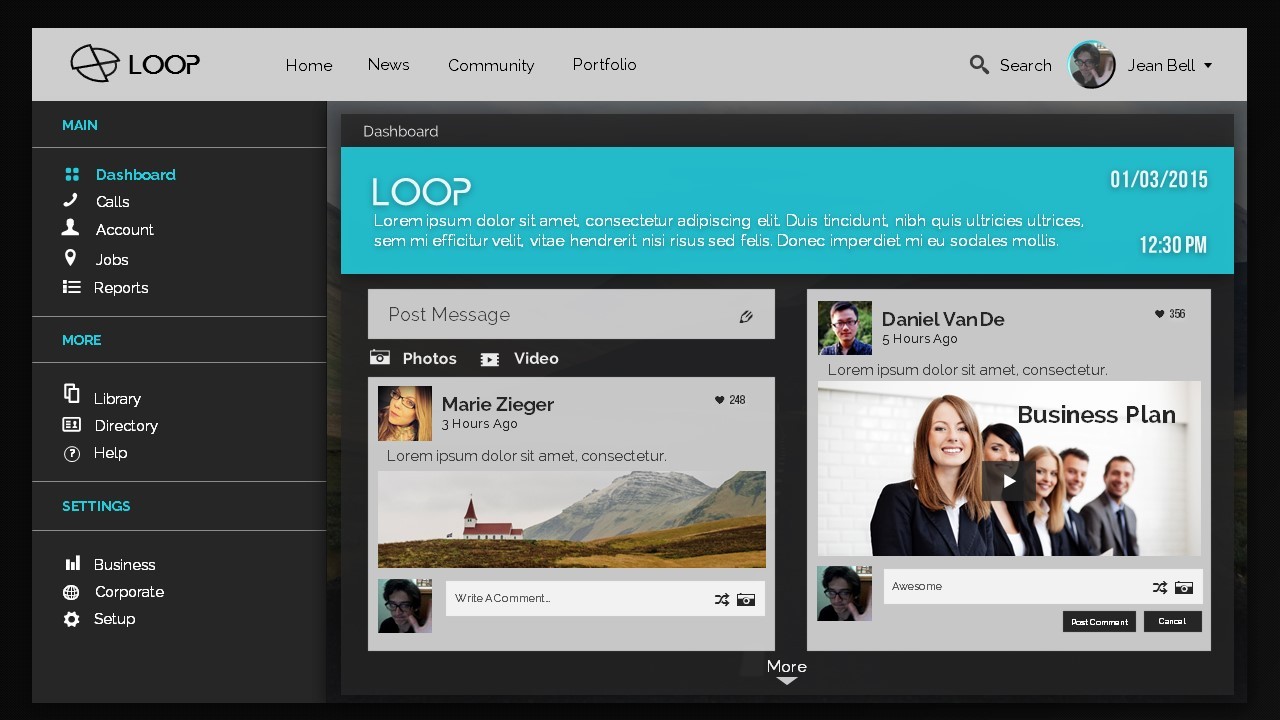Toggle the shuffle icon beside the Awesome comment
Screen dimensions: 1280x720
pyautogui.click(x=1158, y=587)
